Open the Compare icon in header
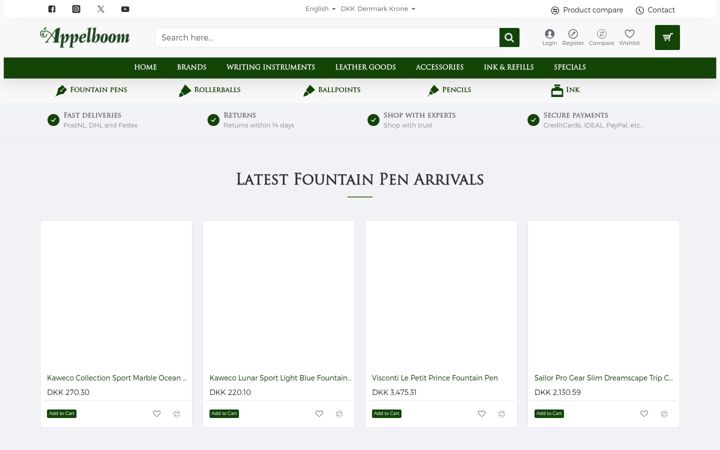Image resolution: width=720 pixels, height=450 pixels. tap(601, 37)
